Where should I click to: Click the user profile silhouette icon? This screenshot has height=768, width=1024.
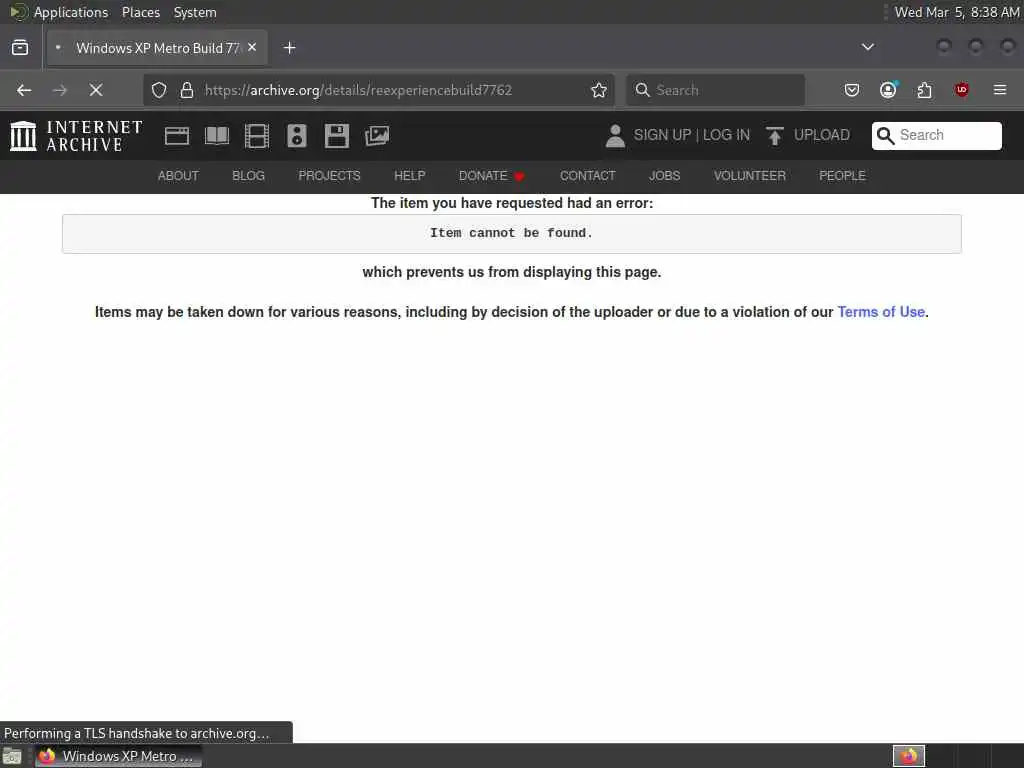pyautogui.click(x=615, y=136)
